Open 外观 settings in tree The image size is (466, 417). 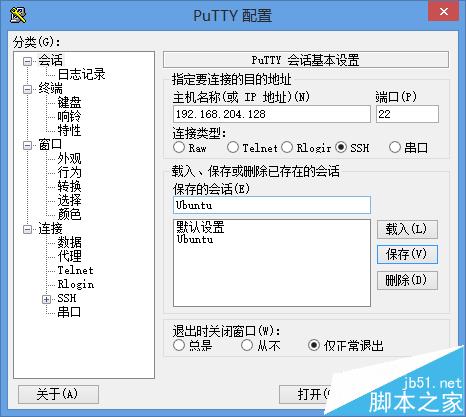[69, 158]
